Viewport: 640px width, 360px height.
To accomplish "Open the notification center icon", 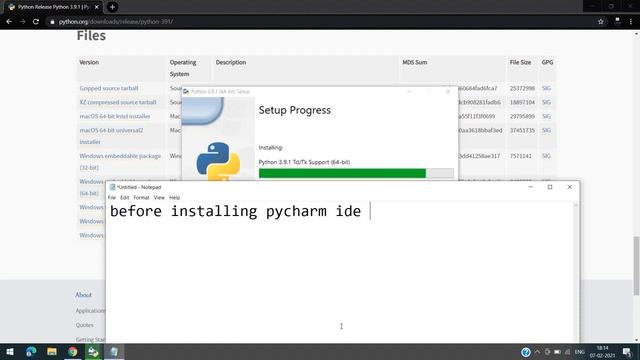I will pos(627,352).
